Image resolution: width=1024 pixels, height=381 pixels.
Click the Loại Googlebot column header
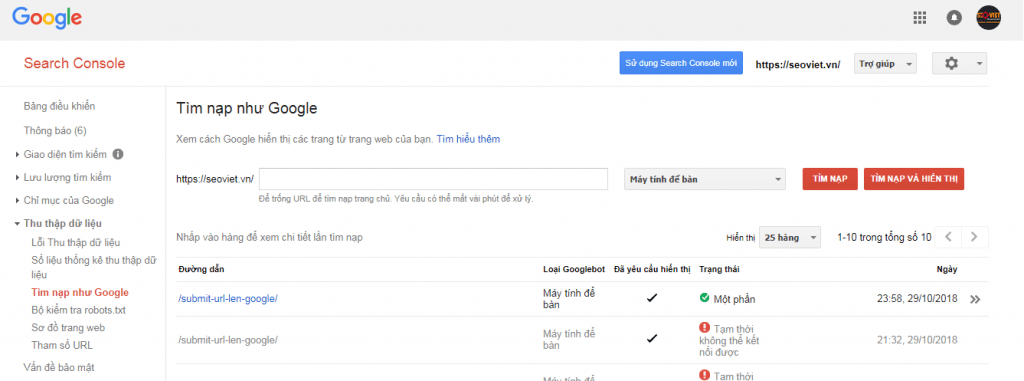click(574, 269)
